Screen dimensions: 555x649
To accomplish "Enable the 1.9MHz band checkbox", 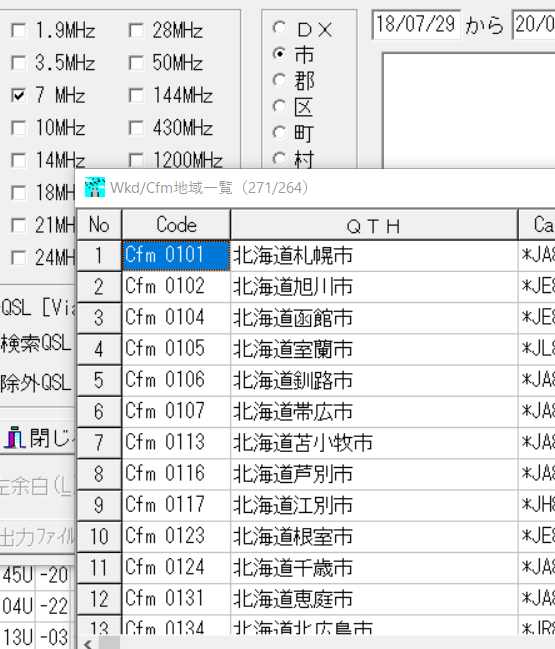I will [x=19, y=30].
